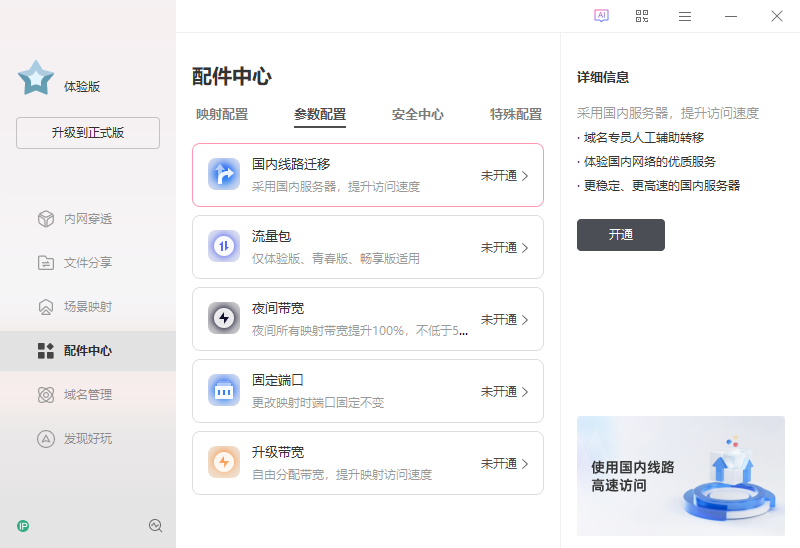Click the 升级到正式版 button
This screenshot has width=800, height=548.
tap(88, 133)
